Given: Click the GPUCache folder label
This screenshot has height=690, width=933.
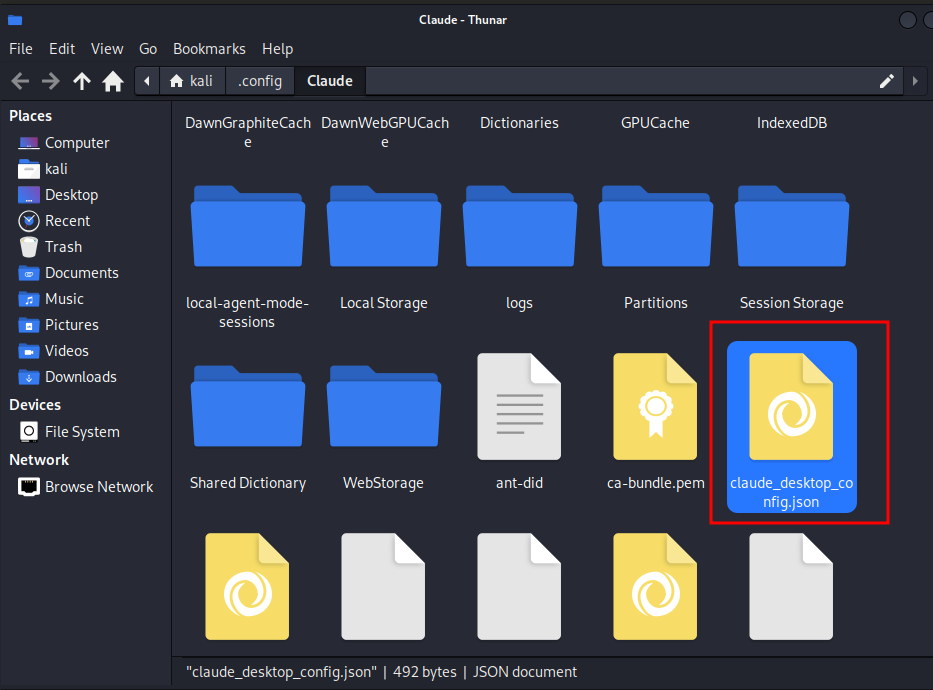Looking at the screenshot, I should point(655,123).
